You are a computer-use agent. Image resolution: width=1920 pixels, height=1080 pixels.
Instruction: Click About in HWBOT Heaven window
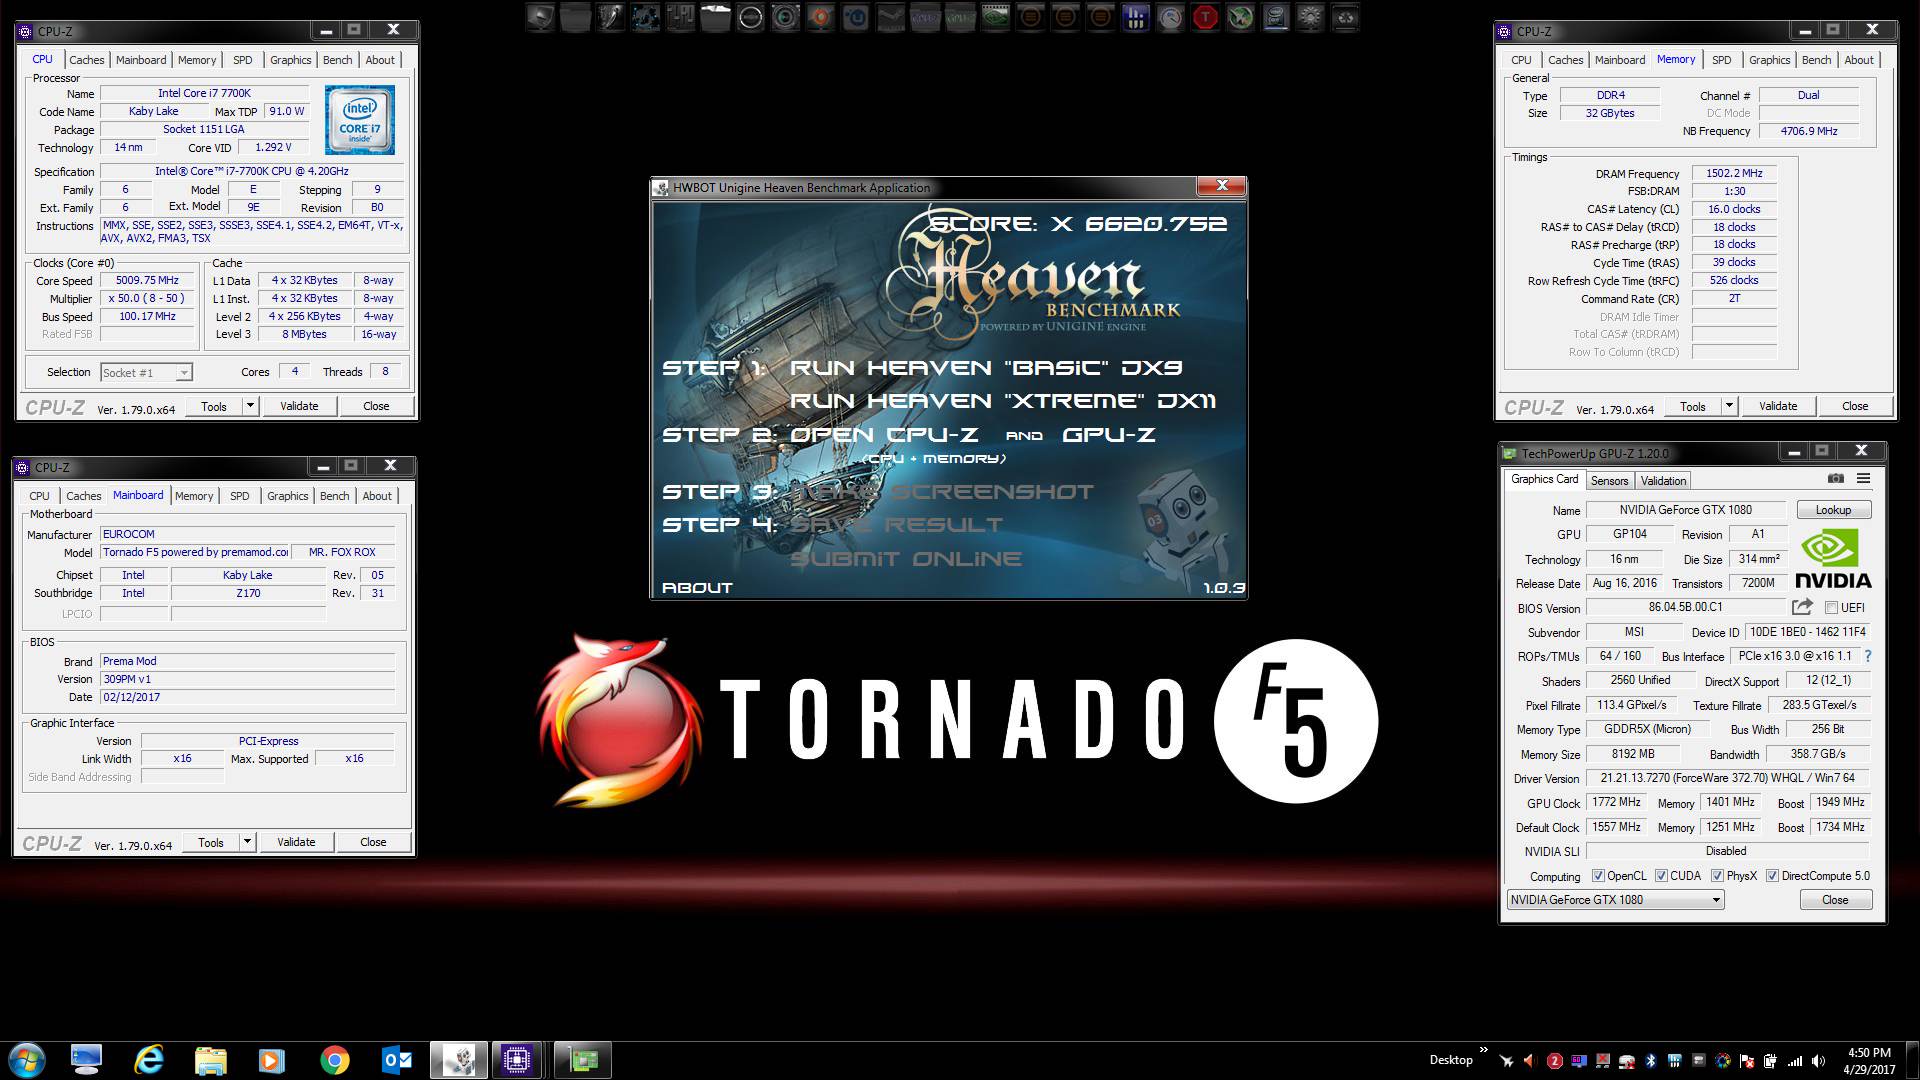[697, 588]
